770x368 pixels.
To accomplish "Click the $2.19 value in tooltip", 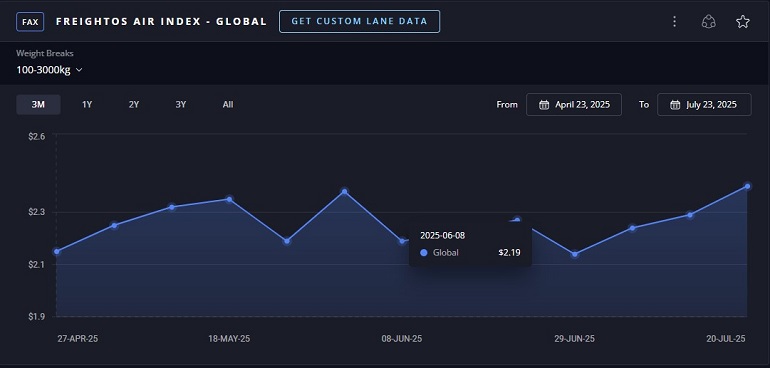I will tap(509, 253).
